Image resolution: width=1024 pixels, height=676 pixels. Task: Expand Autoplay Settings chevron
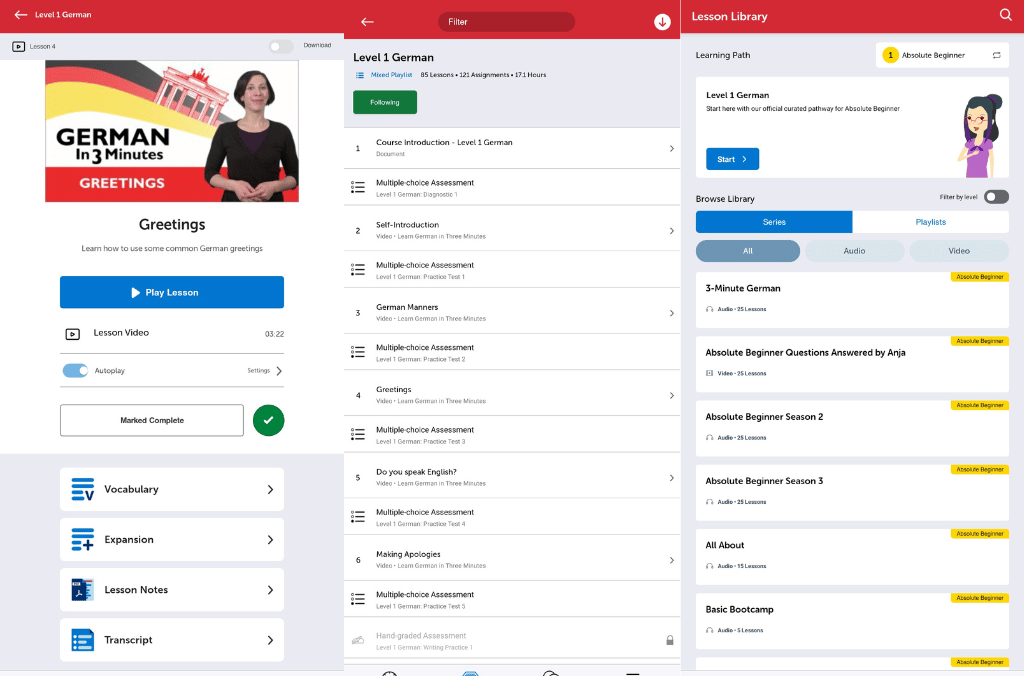tap(279, 371)
